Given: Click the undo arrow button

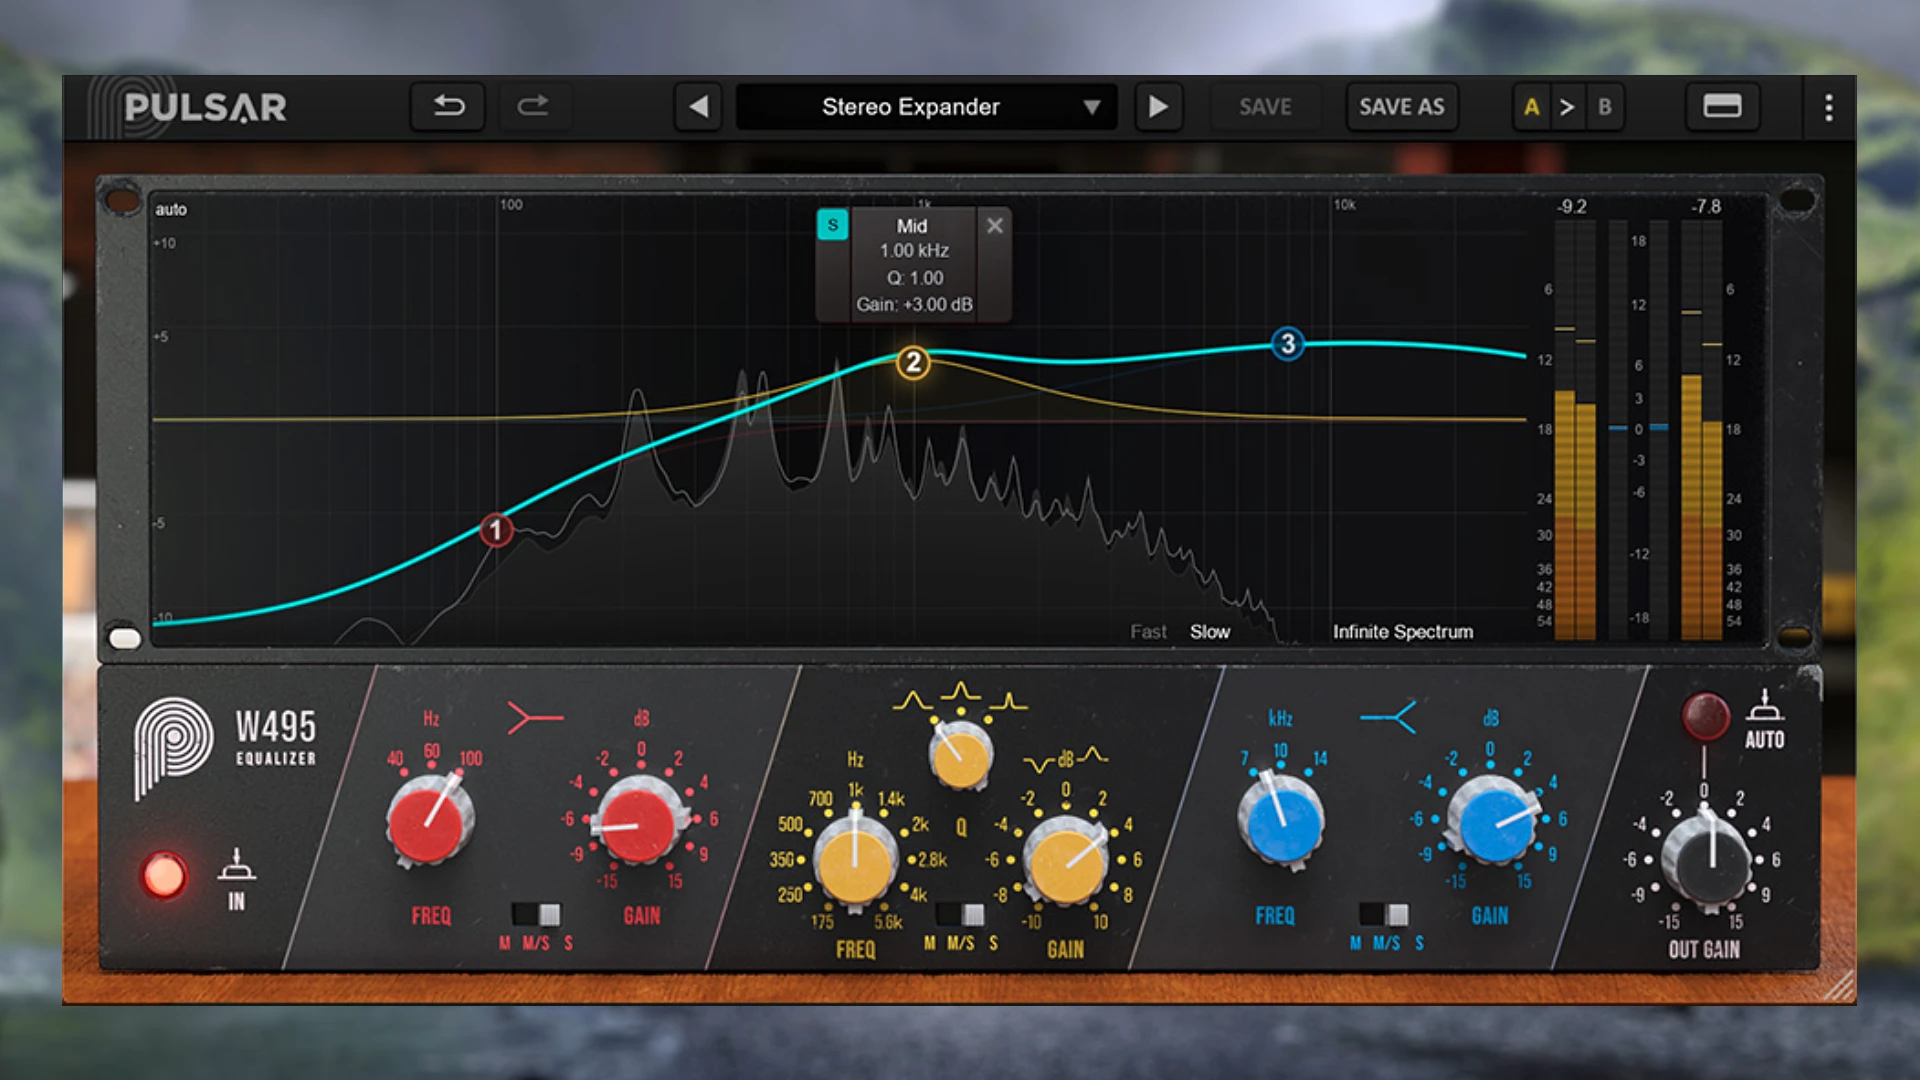Looking at the screenshot, I should [448, 106].
